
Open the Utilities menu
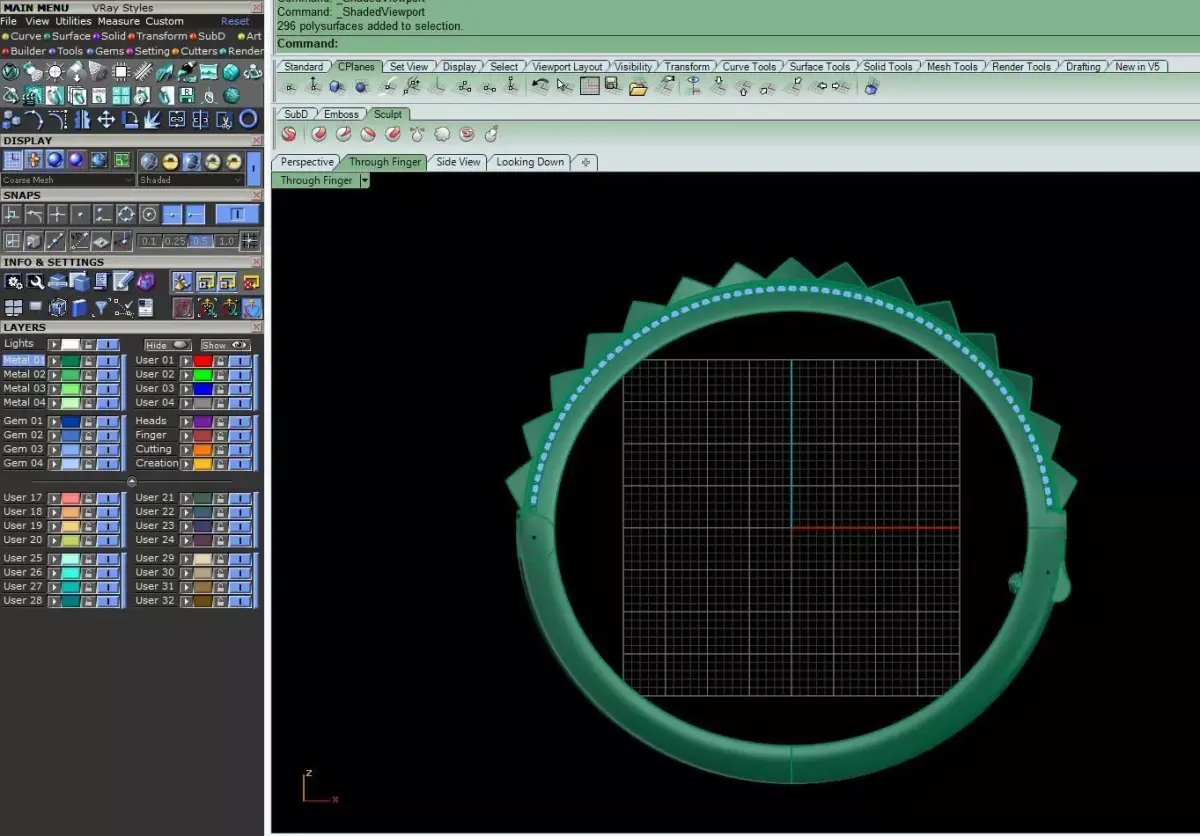click(73, 21)
